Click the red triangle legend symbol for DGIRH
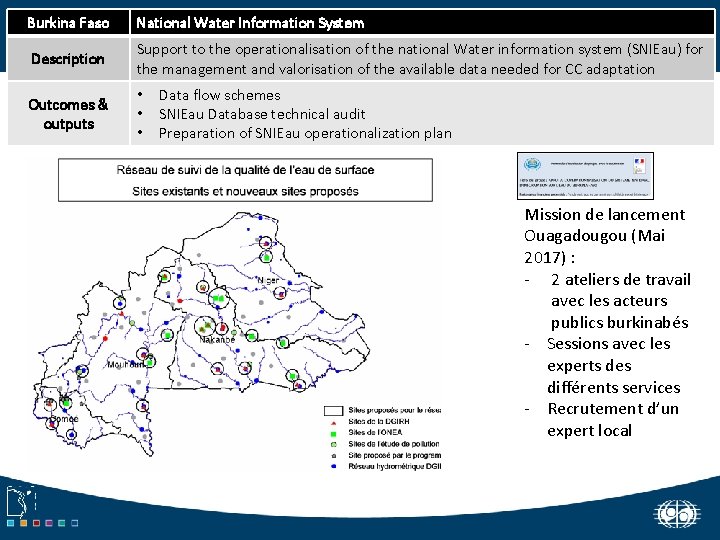Image resolution: width=720 pixels, height=540 pixels. coord(334,422)
